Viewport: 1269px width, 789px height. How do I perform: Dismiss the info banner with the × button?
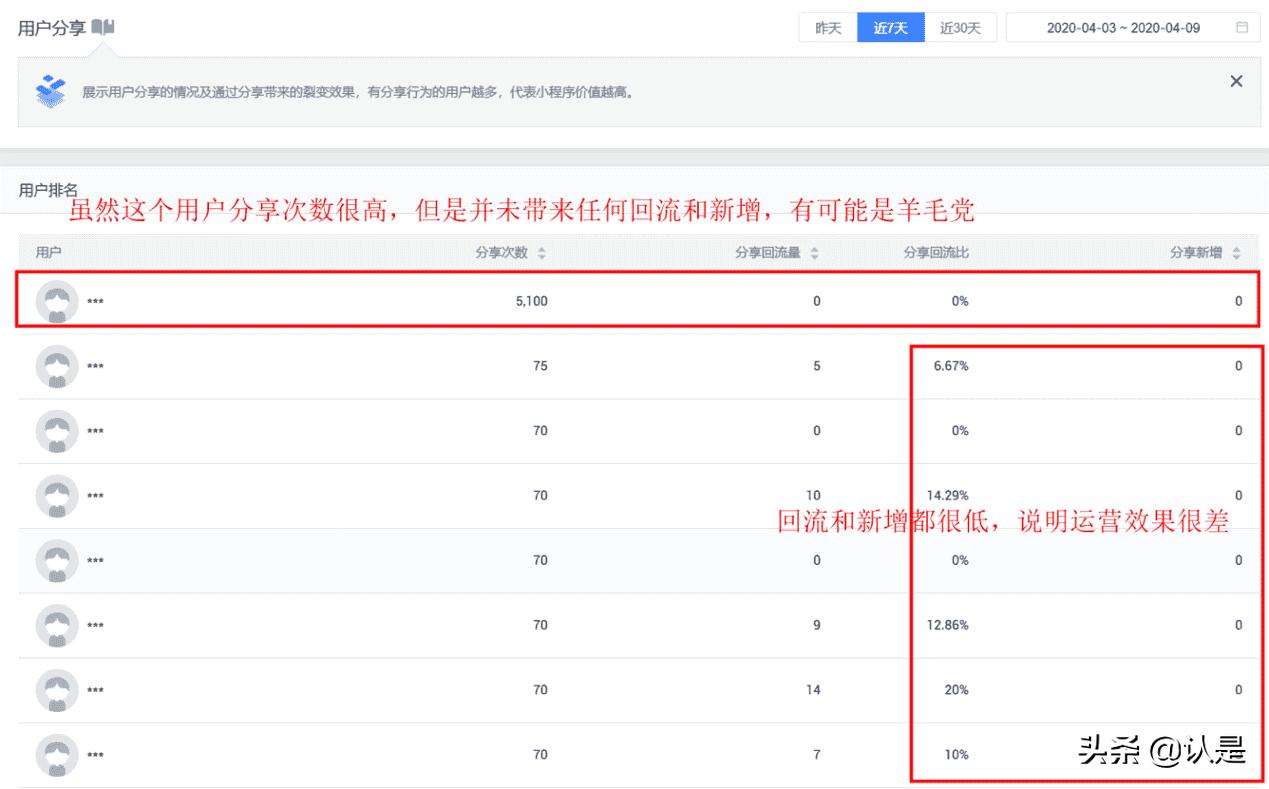click(1236, 81)
